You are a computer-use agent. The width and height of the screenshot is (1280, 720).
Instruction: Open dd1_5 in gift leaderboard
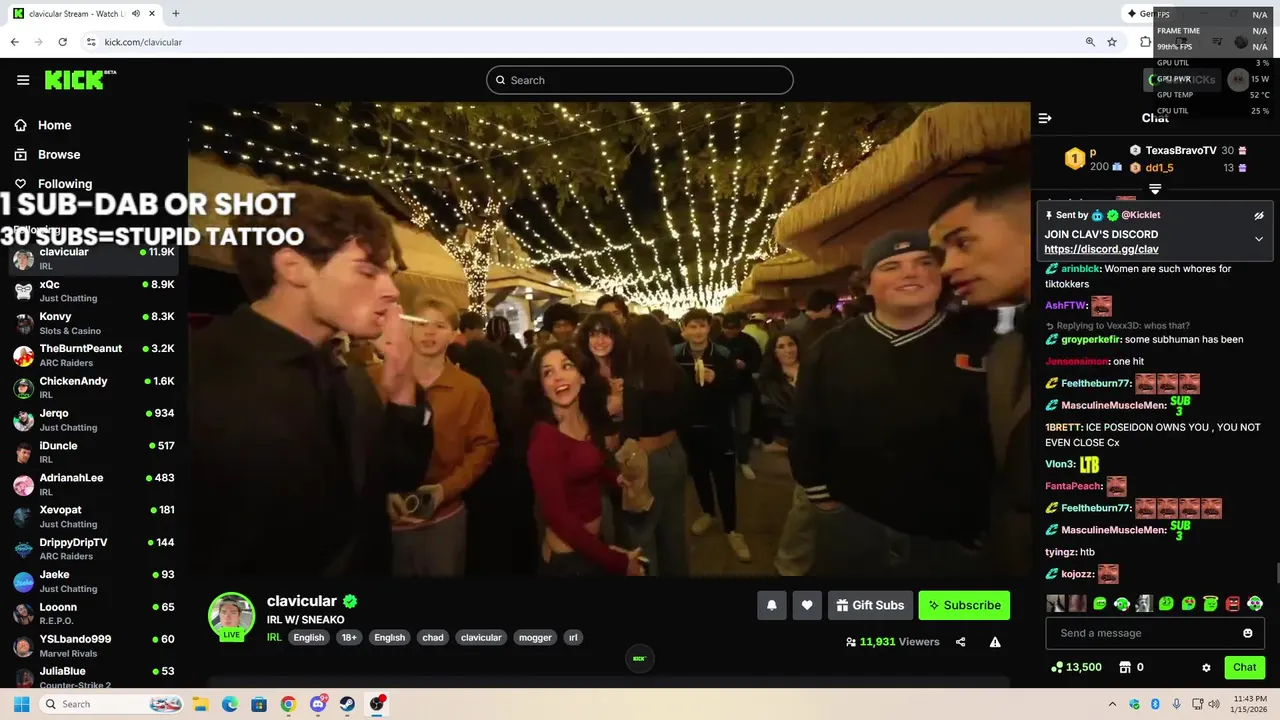(1159, 168)
